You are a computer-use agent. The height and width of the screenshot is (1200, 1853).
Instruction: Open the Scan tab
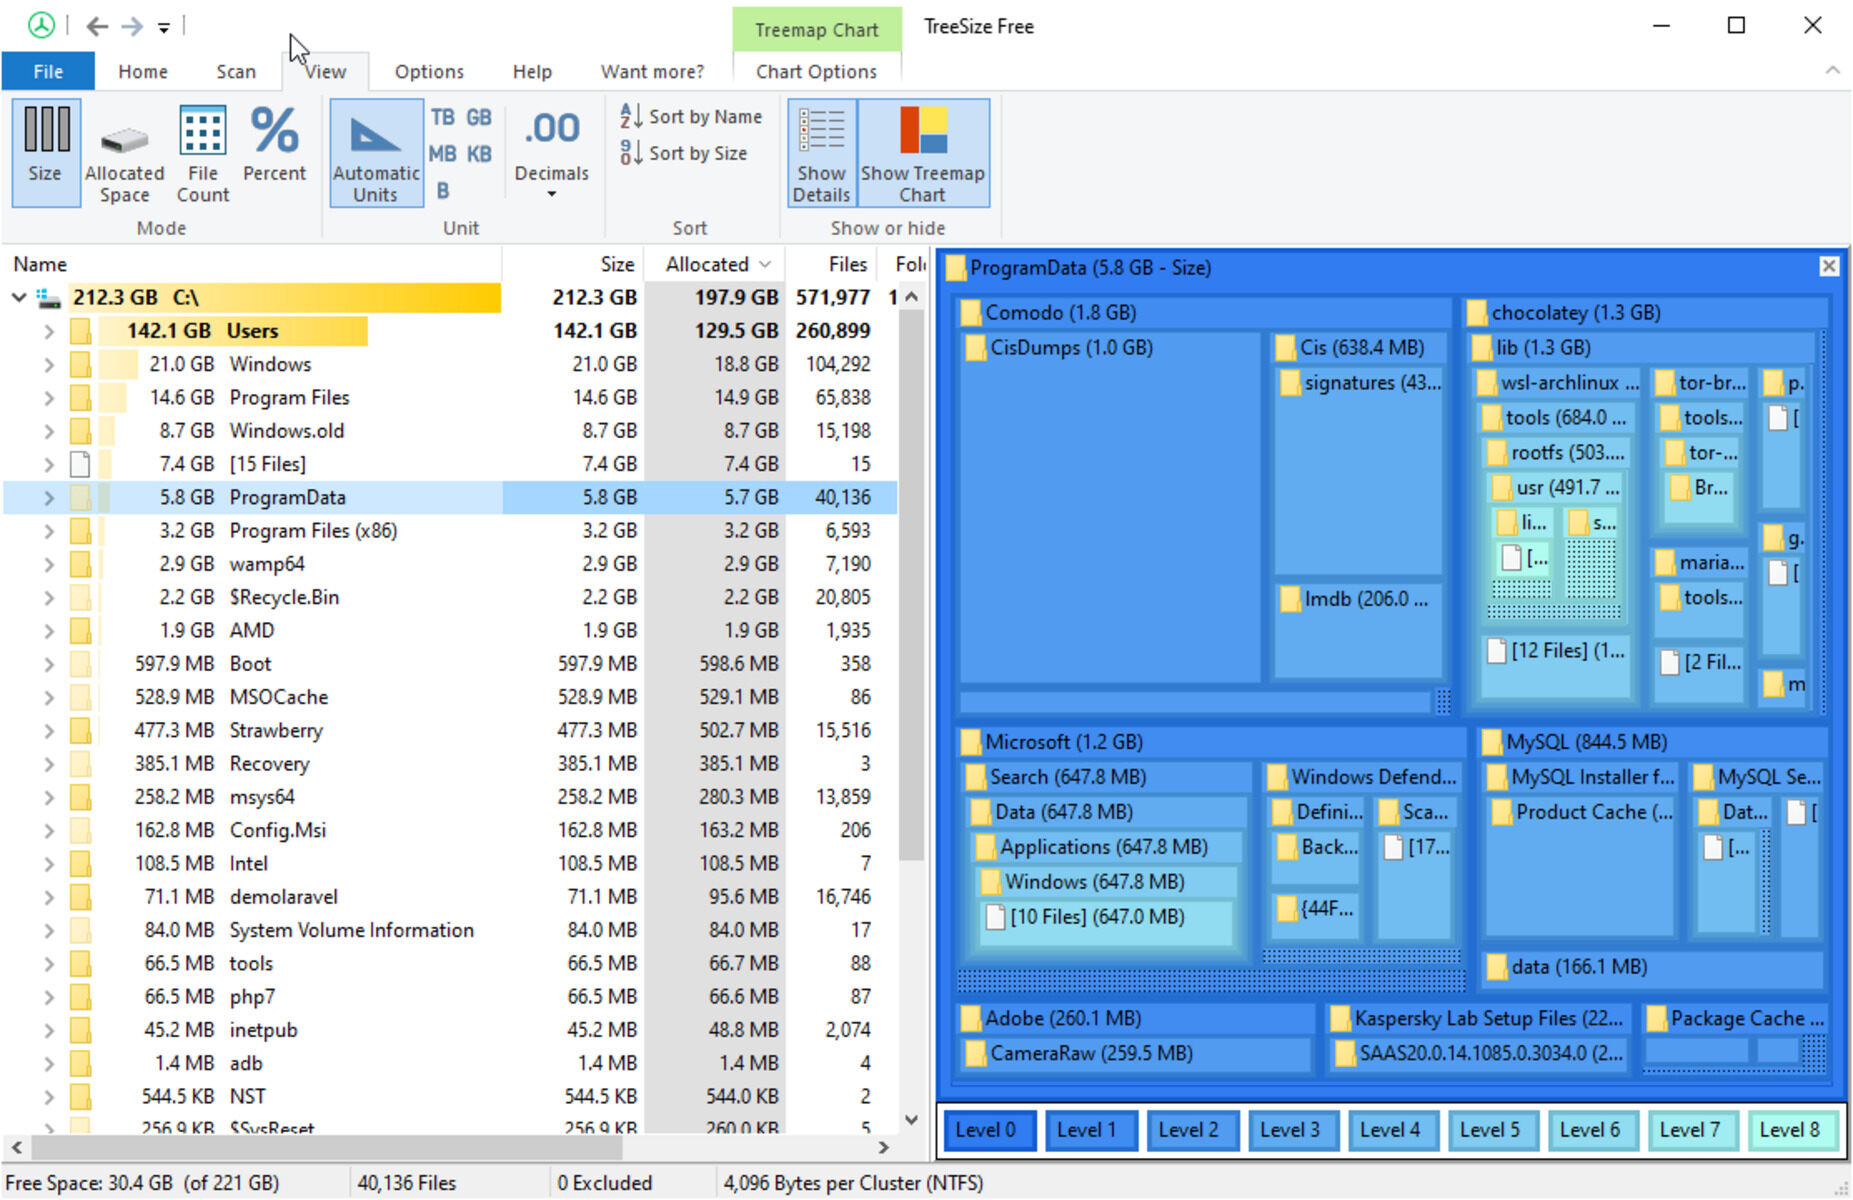point(236,71)
